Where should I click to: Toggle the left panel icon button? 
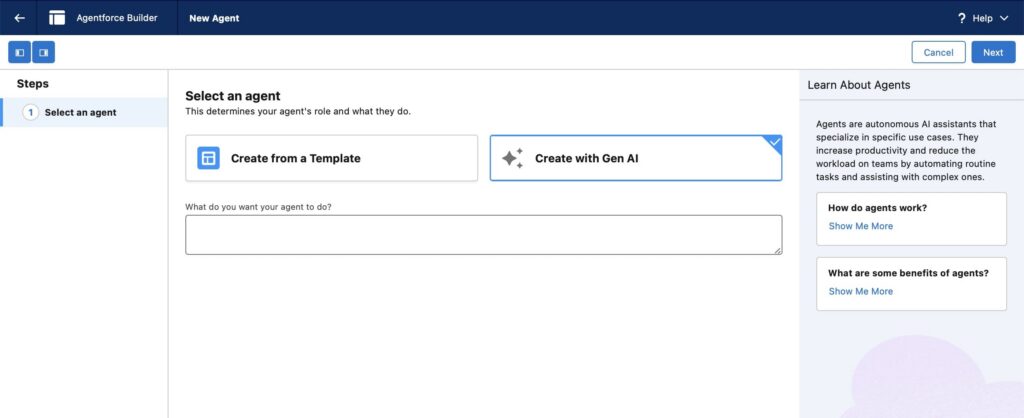[x=20, y=52]
